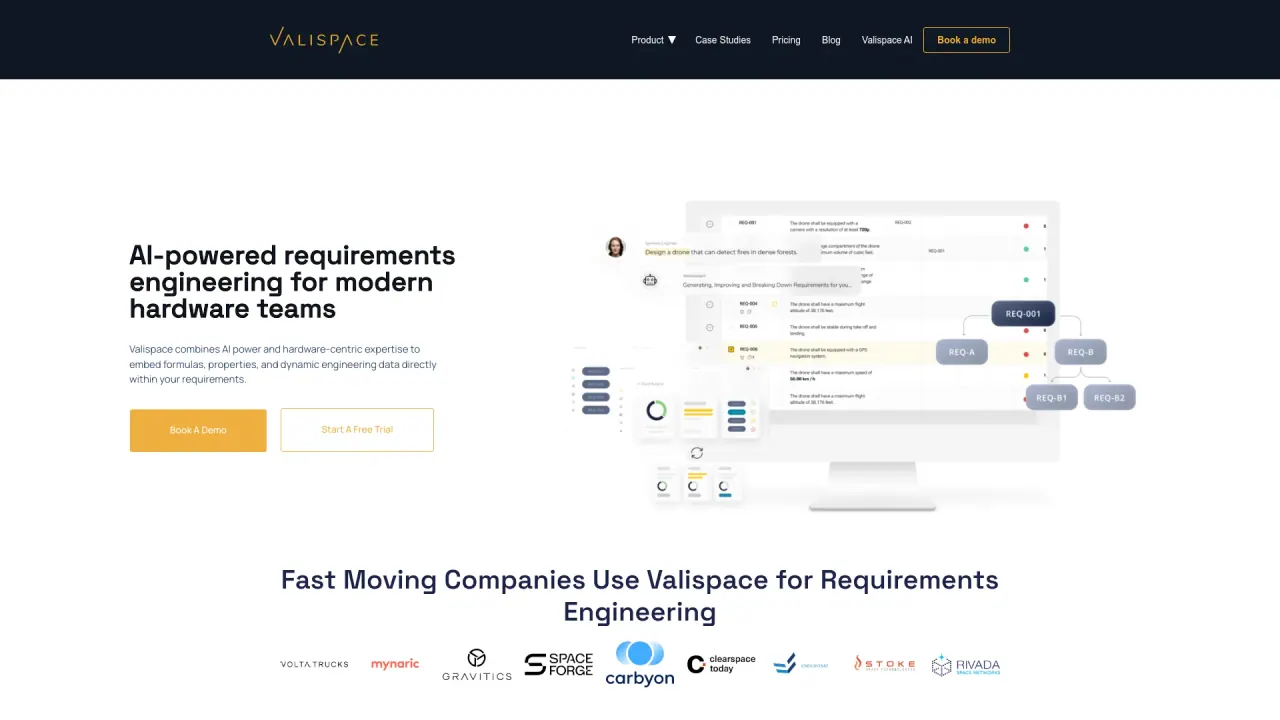Click the Rivada Space Networks logo
Image resolution: width=1280 pixels, height=720 pixels.
click(966, 665)
